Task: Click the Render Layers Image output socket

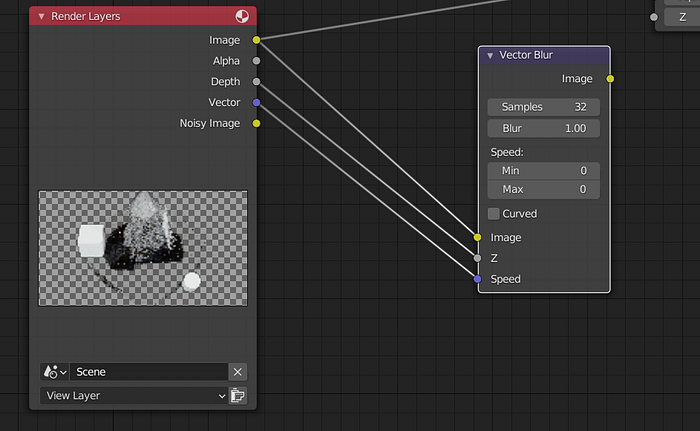Action: [256, 40]
